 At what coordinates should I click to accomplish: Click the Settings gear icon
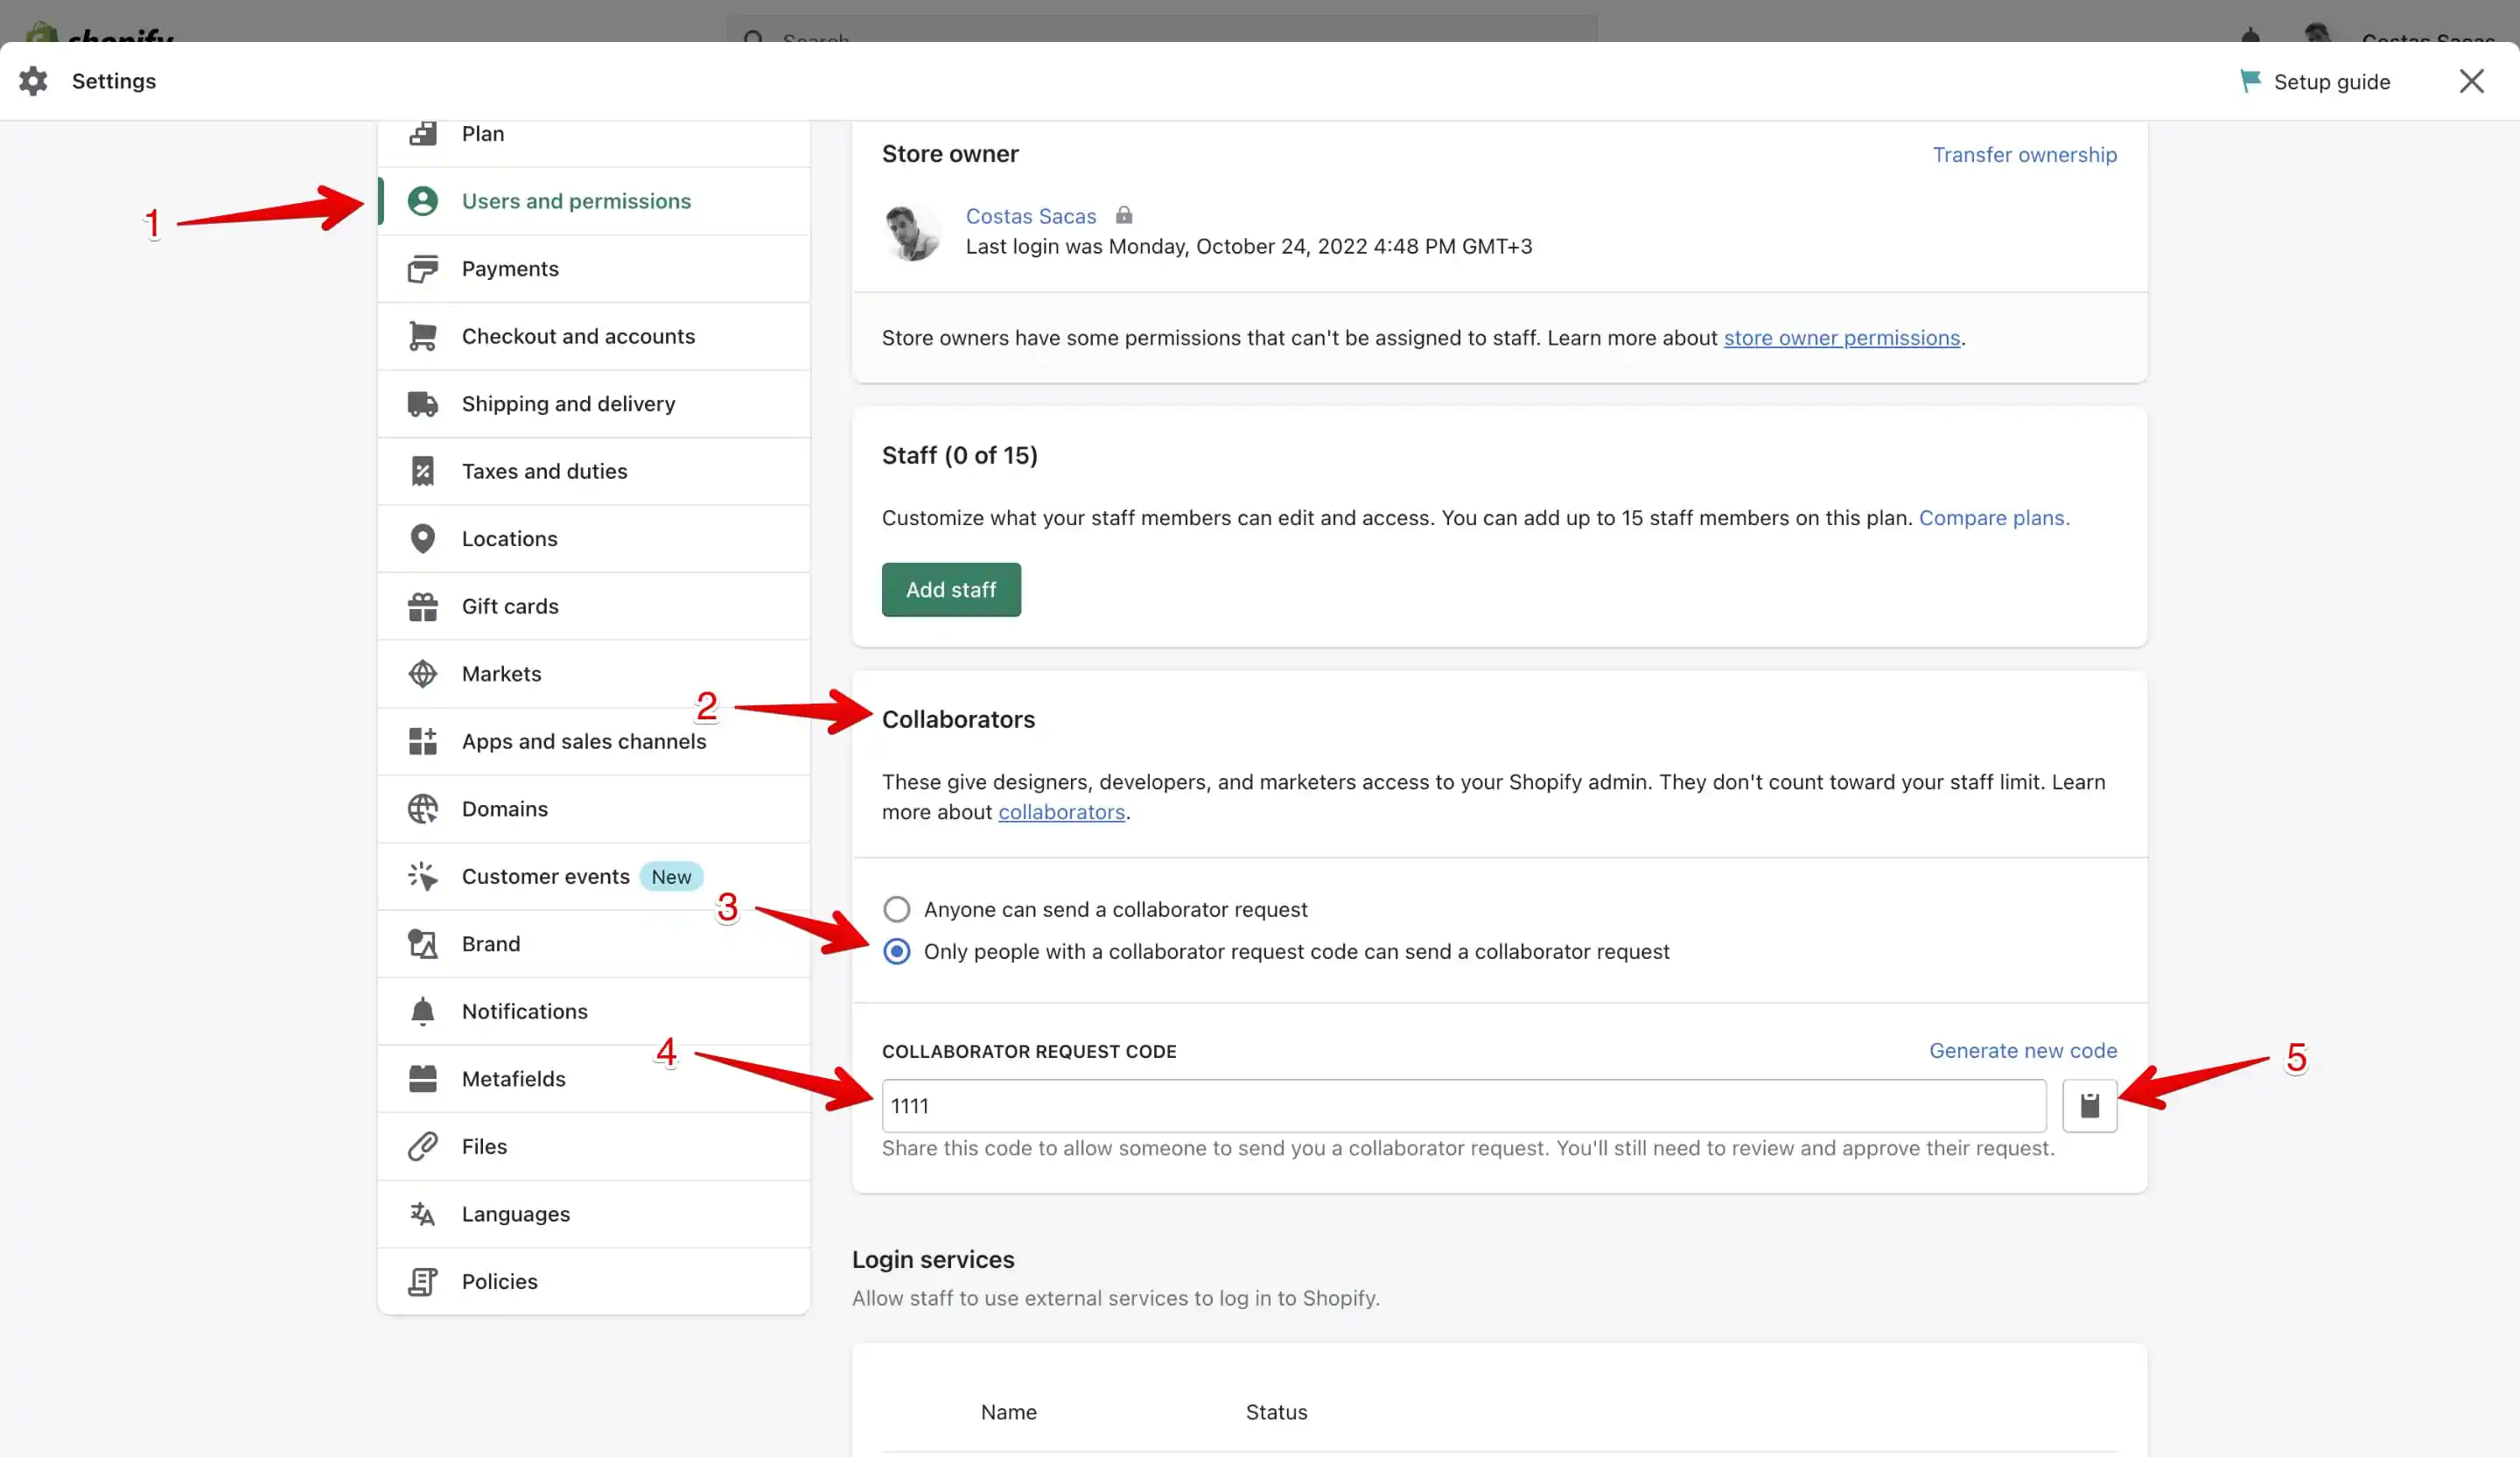[x=33, y=81]
